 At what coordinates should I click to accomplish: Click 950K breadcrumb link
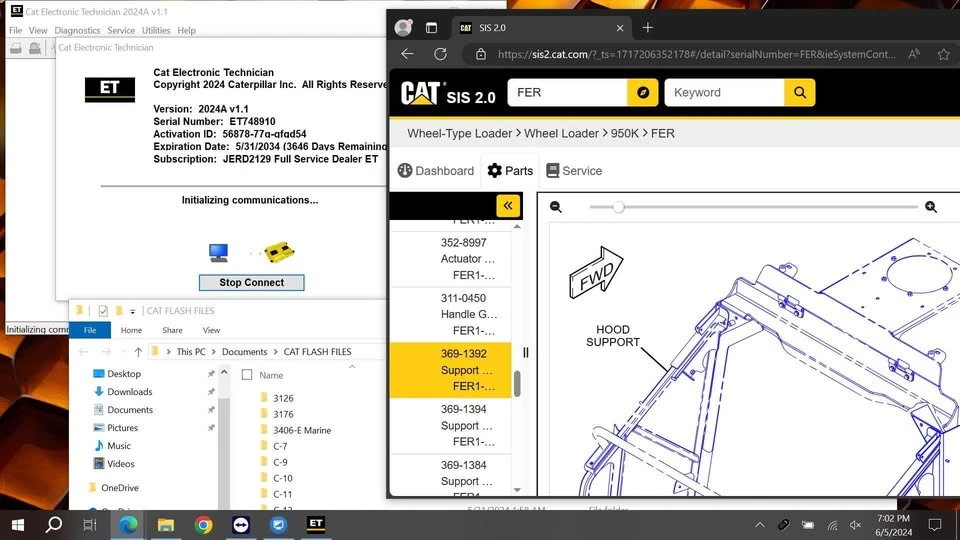pyautogui.click(x=624, y=133)
